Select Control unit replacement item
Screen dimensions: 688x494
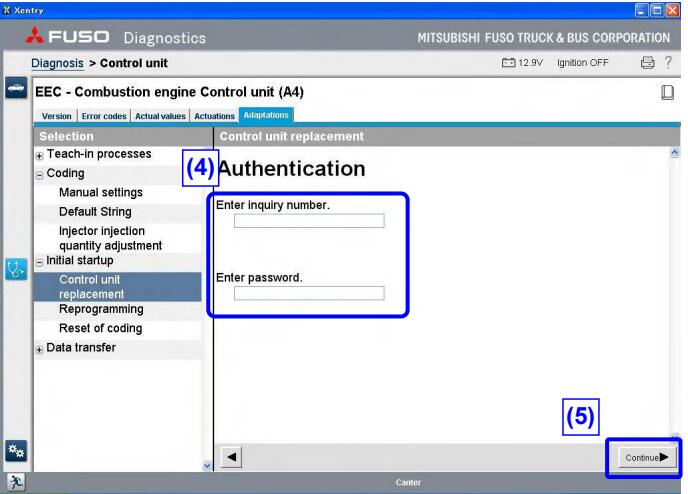point(118,286)
